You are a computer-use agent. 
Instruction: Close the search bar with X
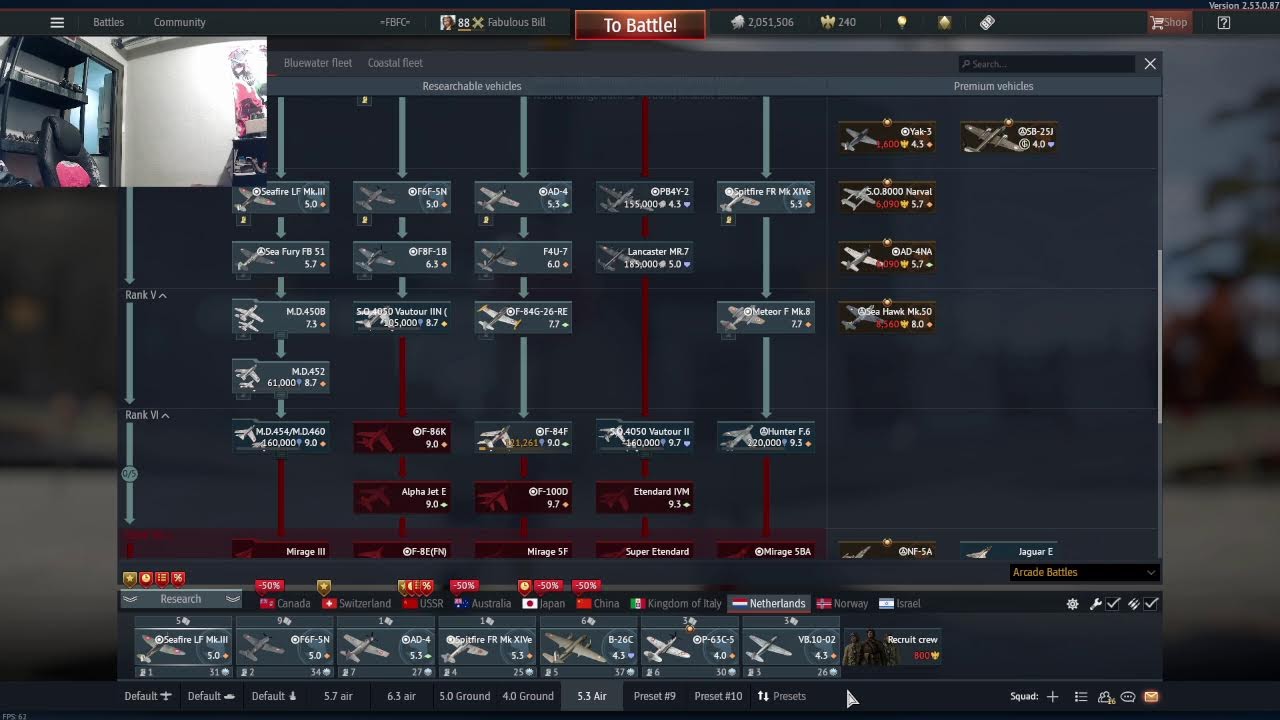coord(1150,64)
